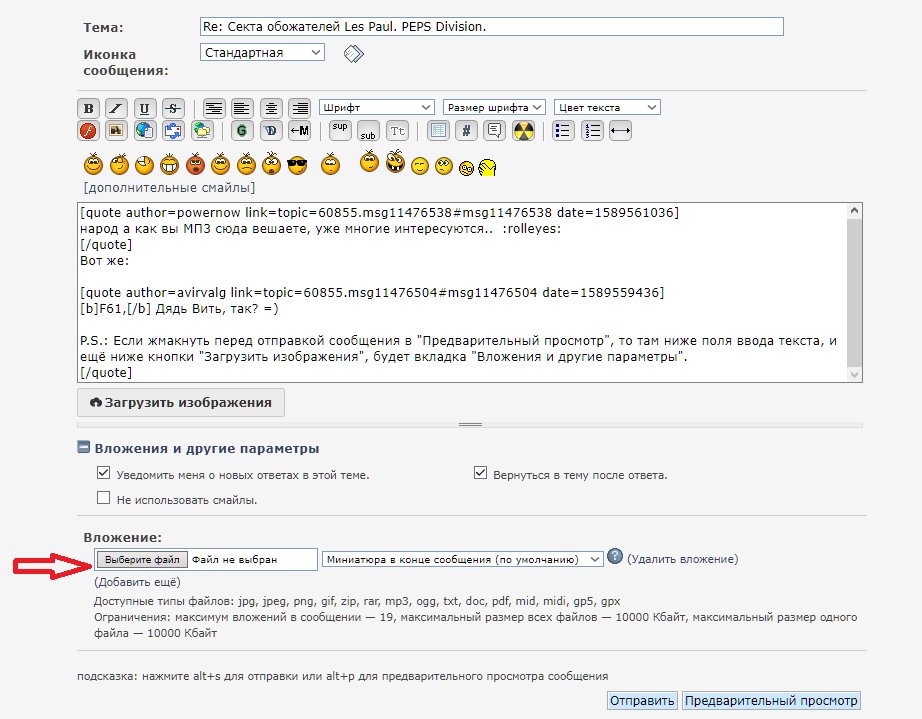Screen dimensions: 922x719
Task: Apply D shadow text effect
Action: [x=271, y=131]
